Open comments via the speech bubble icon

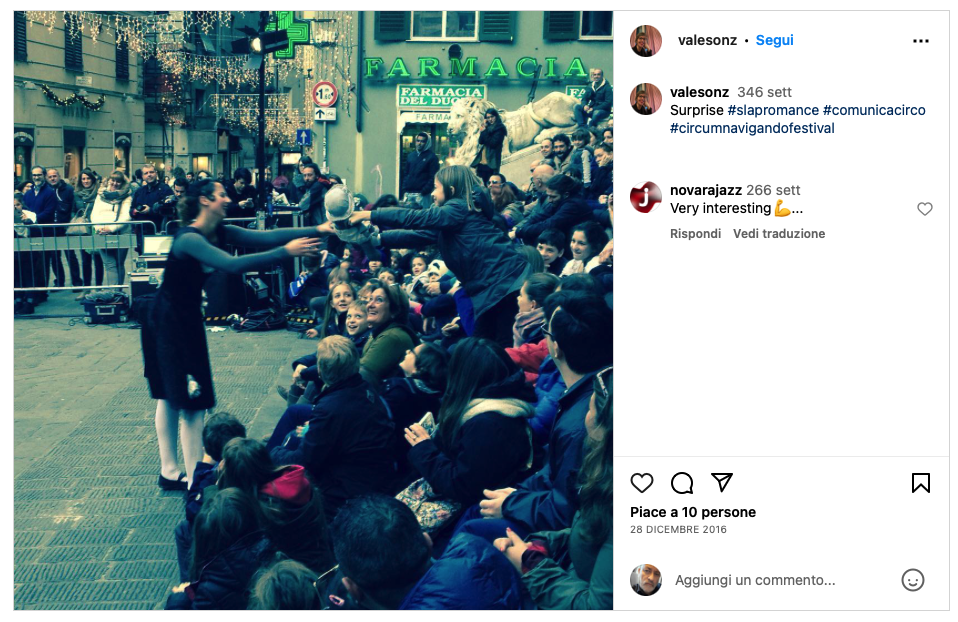pos(682,483)
